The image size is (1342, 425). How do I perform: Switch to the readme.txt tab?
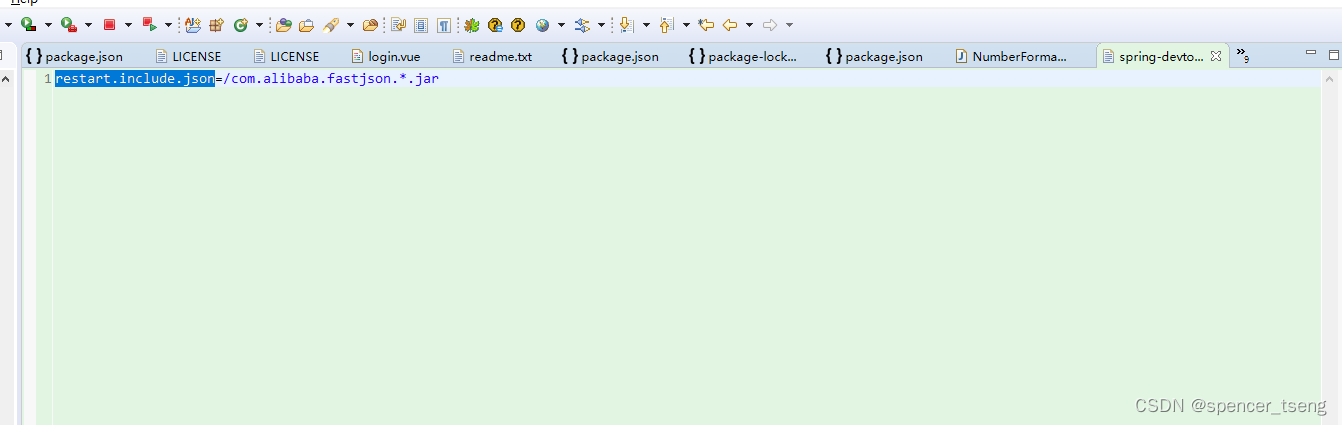coord(492,56)
